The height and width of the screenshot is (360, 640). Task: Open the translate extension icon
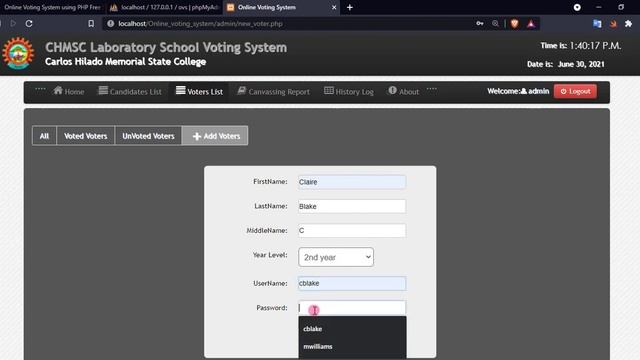click(x=597, y=24)
